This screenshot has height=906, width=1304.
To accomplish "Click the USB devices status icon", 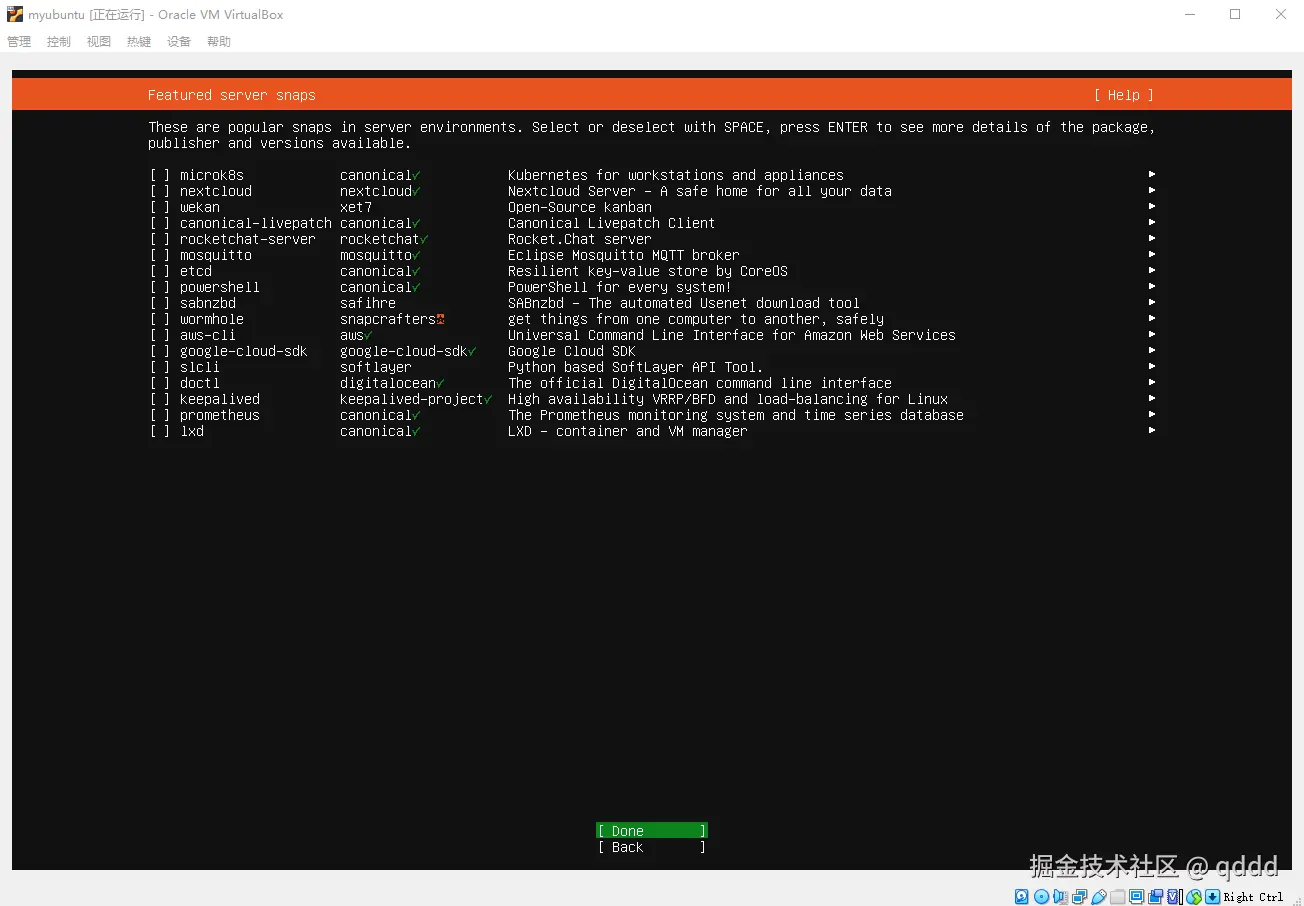I will (1099, 897).
